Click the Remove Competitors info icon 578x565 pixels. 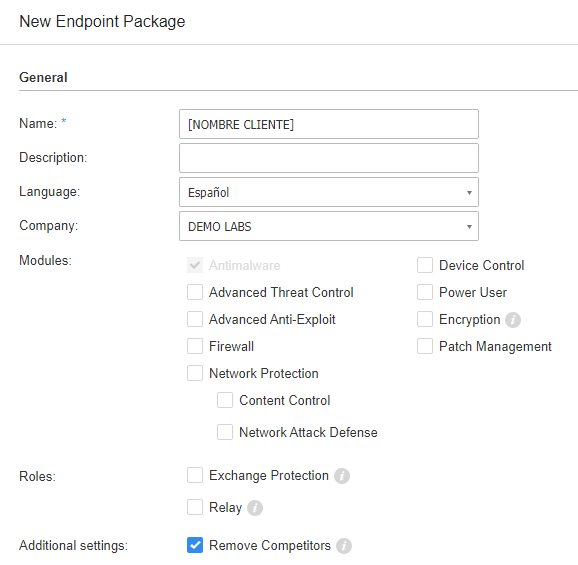pyautogui.click(x=344, y=546)
